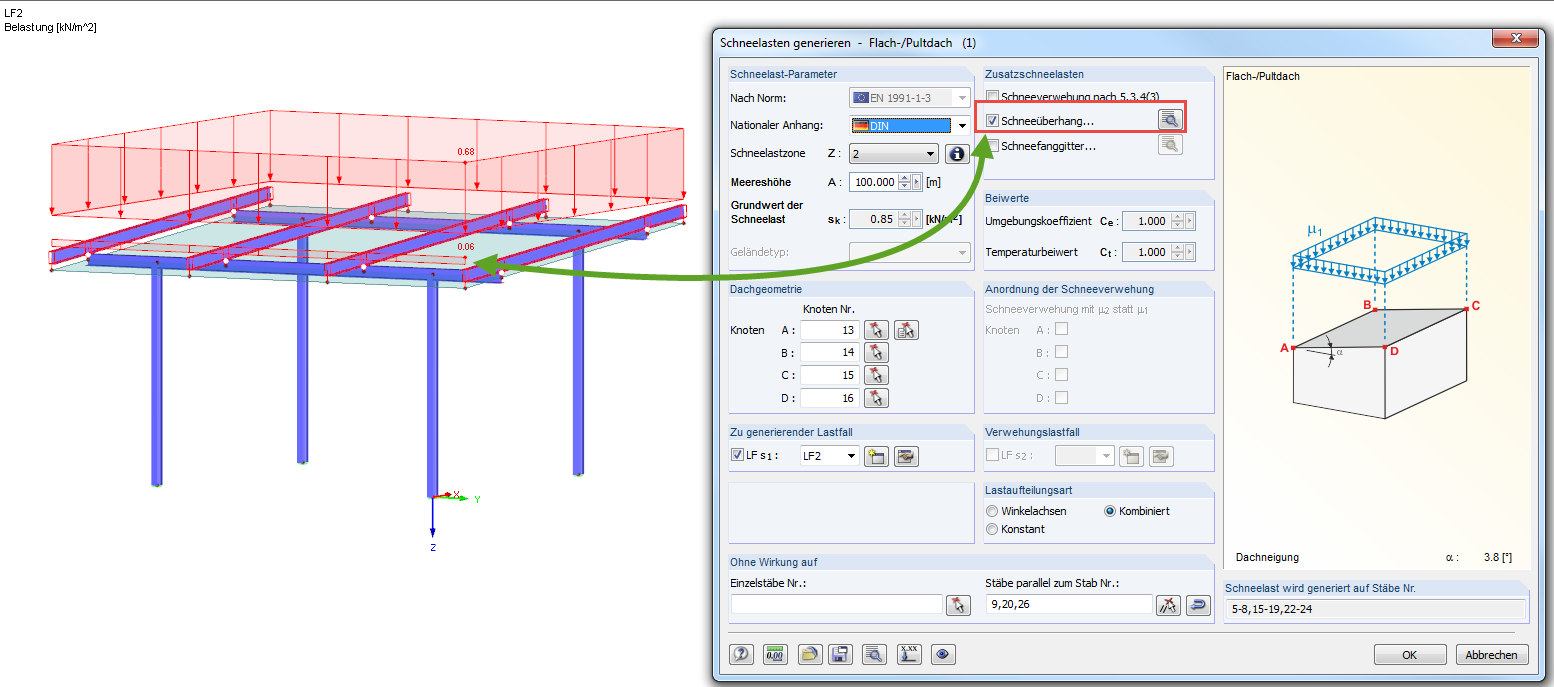The width and height of the screenshot is (1554, 687).
Task: Pick node D graphically
Action: [x=876, y=398]
